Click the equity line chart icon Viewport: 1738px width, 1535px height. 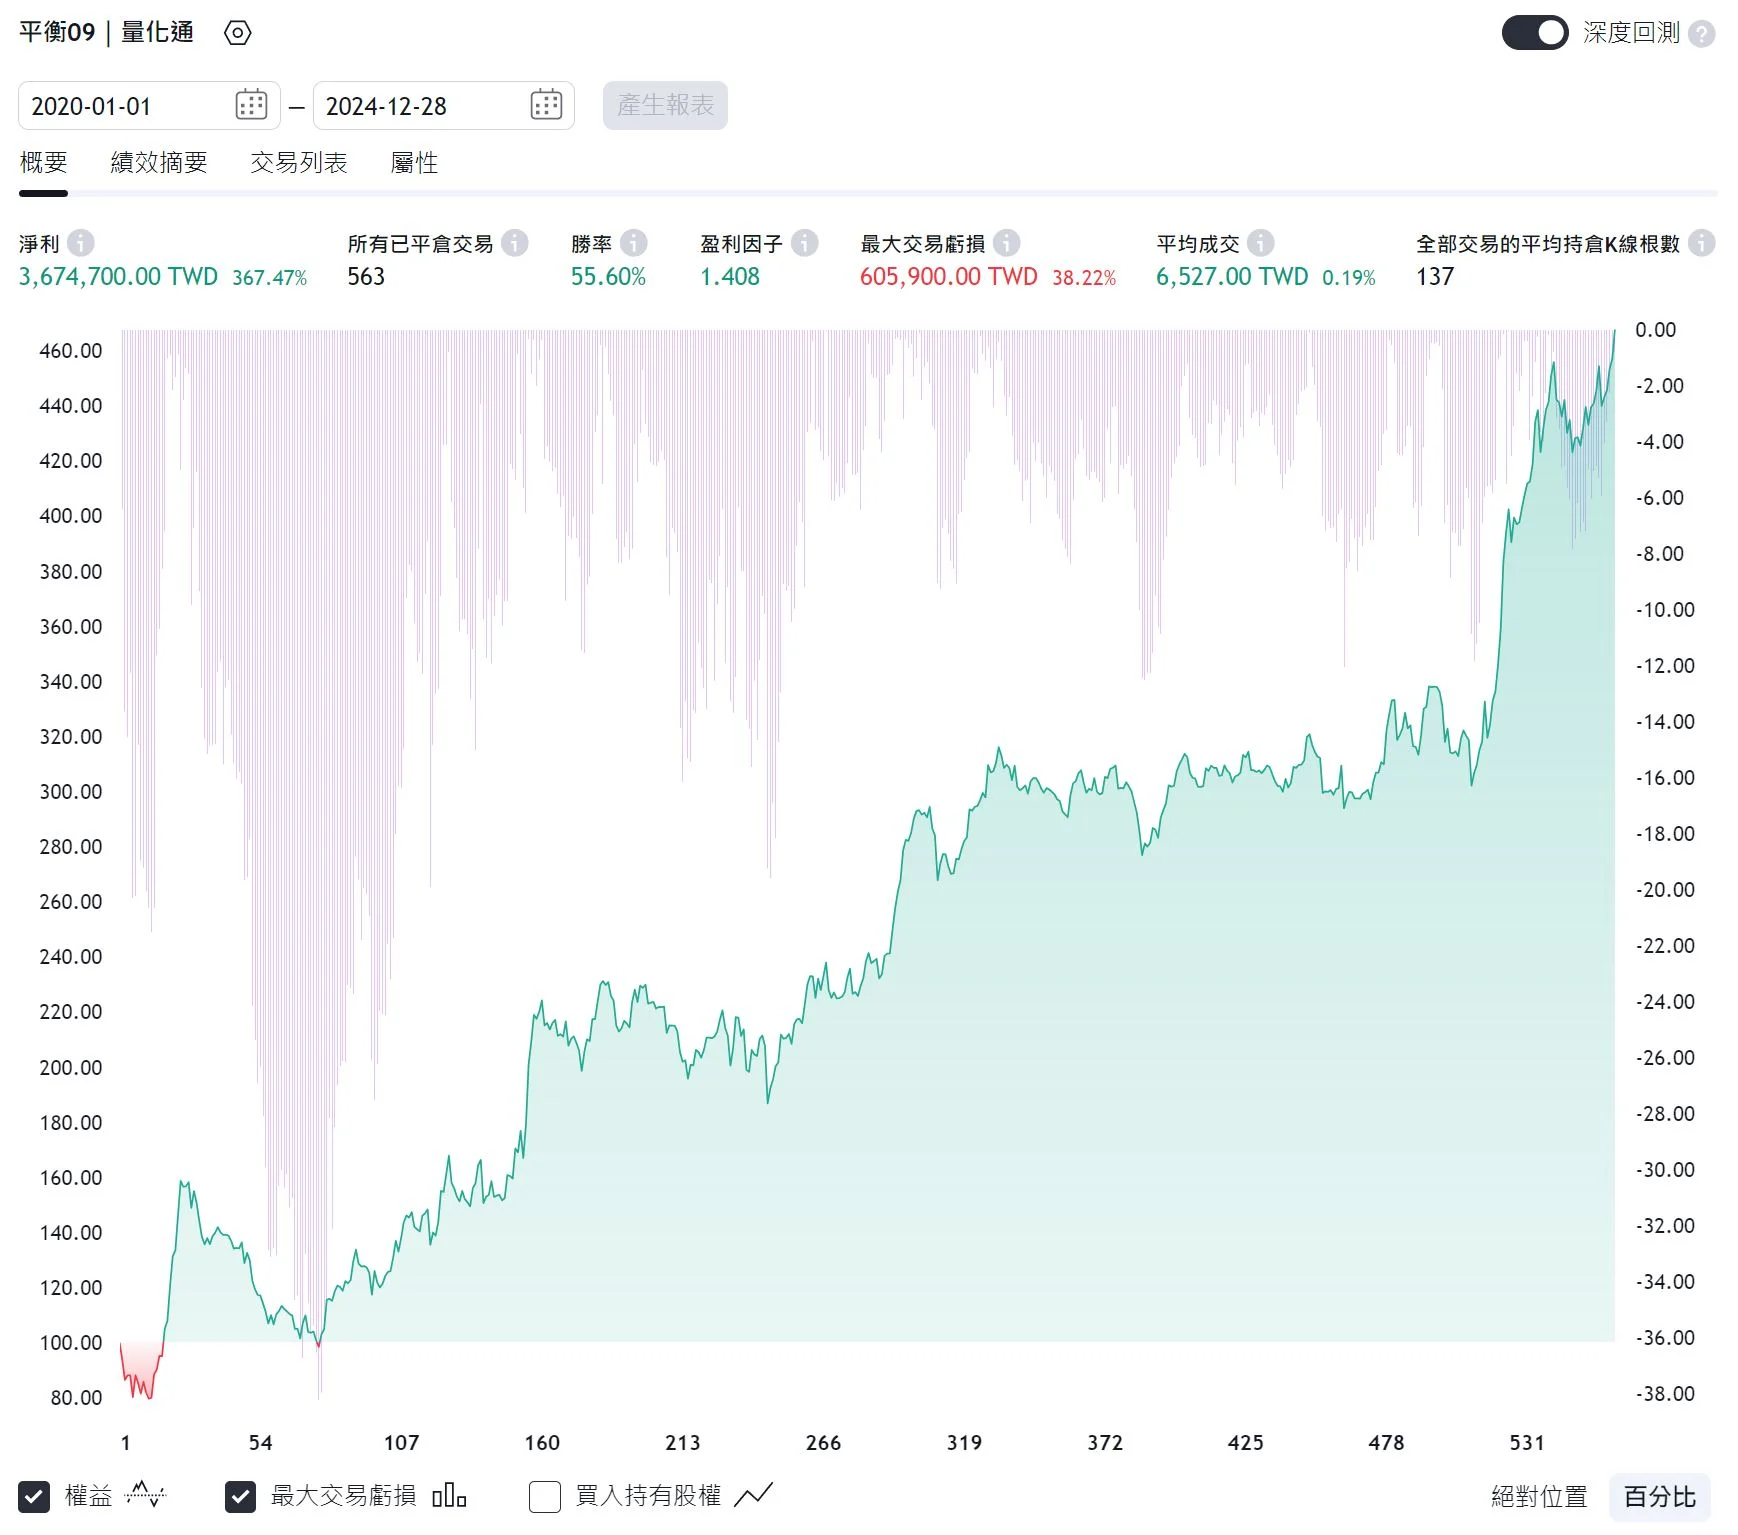point(145,1495)
